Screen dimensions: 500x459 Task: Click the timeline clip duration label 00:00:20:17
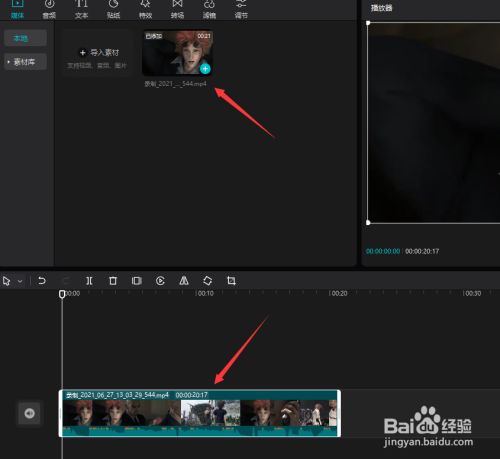191,395
